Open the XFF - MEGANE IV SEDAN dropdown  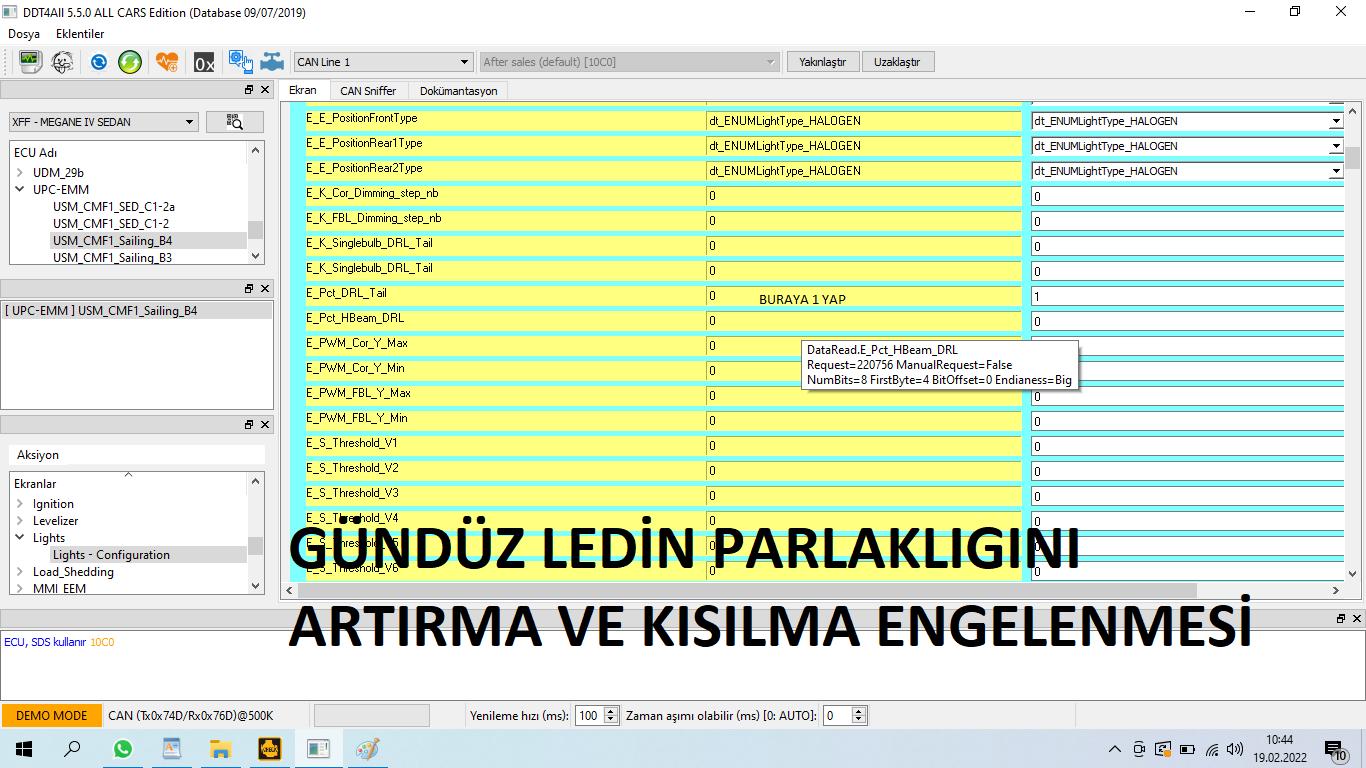coord(103,122)
